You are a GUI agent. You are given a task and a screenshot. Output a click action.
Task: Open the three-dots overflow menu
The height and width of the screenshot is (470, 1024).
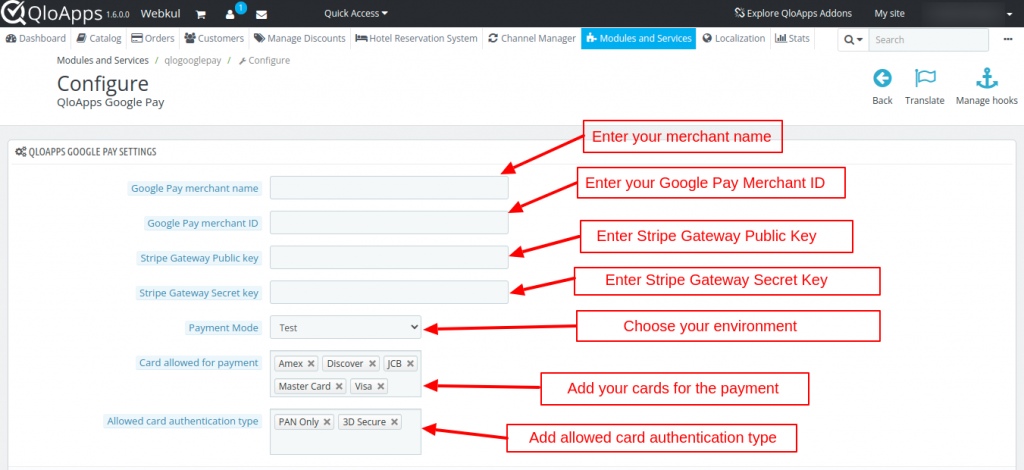(1008, 39)
